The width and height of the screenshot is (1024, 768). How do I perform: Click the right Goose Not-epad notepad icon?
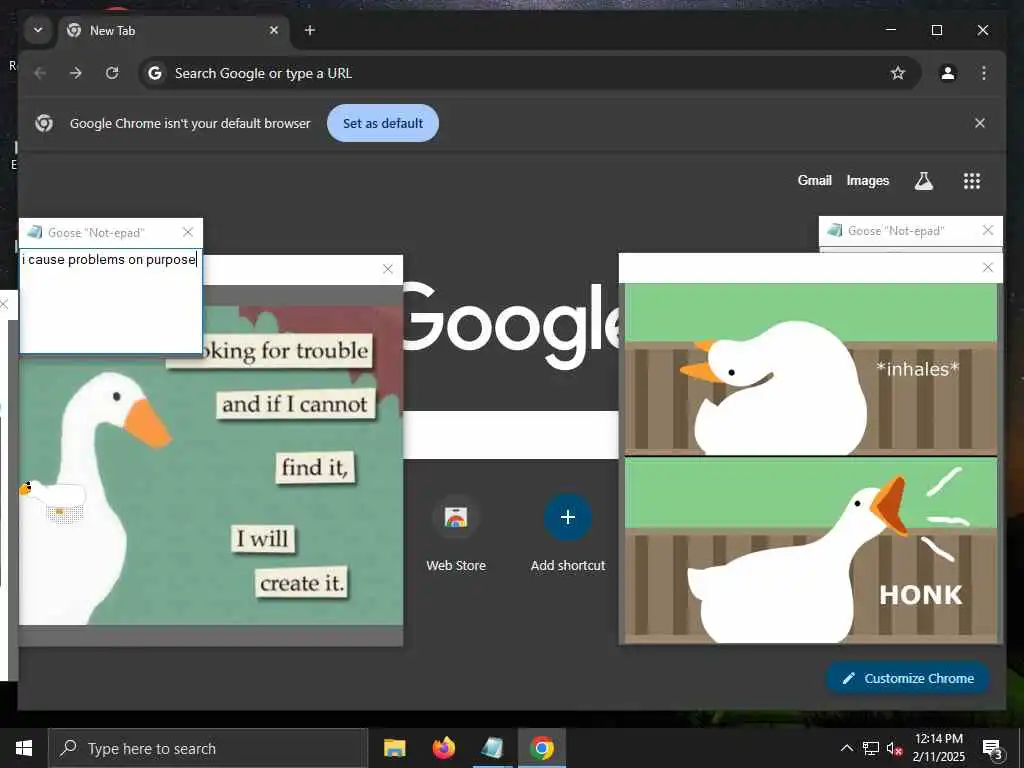pos(834,230)
